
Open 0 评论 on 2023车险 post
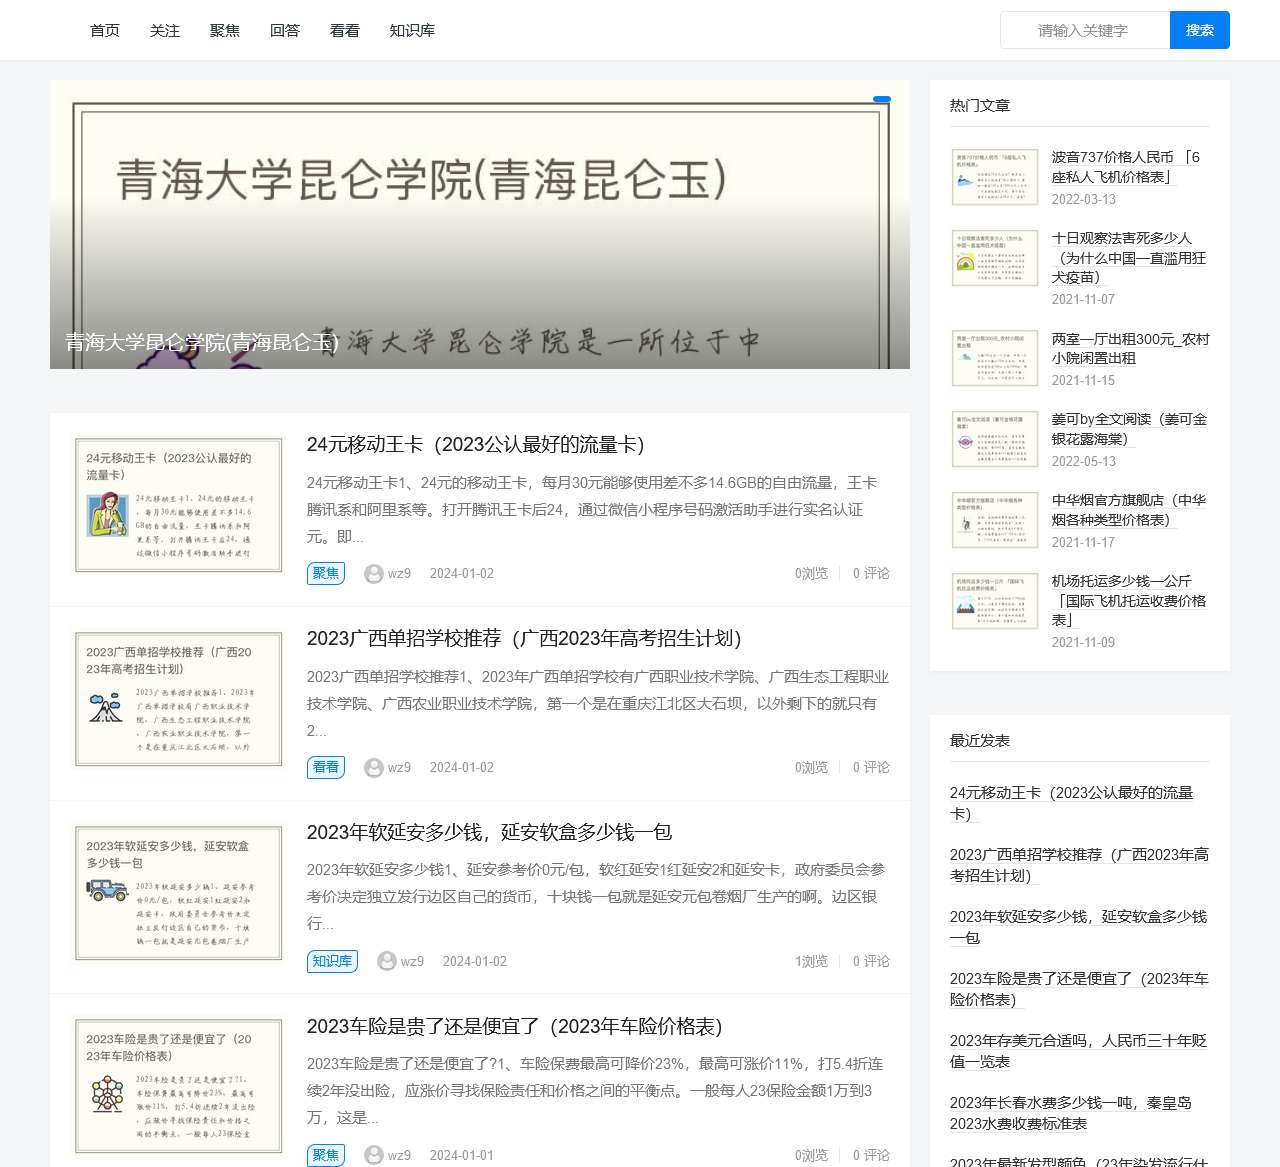click(871, 1155)
